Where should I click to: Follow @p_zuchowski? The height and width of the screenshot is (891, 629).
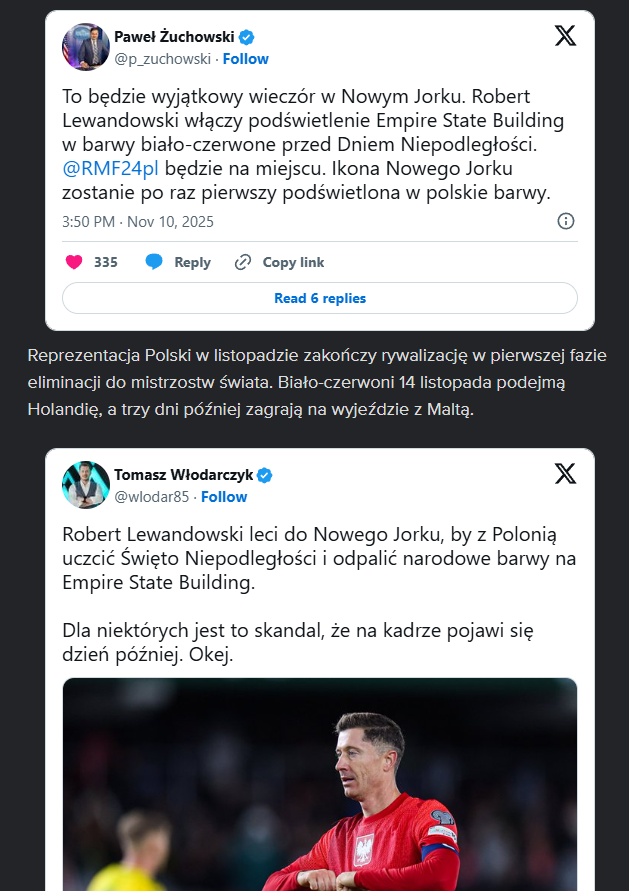pyautogui.click(x=245, y=59)
